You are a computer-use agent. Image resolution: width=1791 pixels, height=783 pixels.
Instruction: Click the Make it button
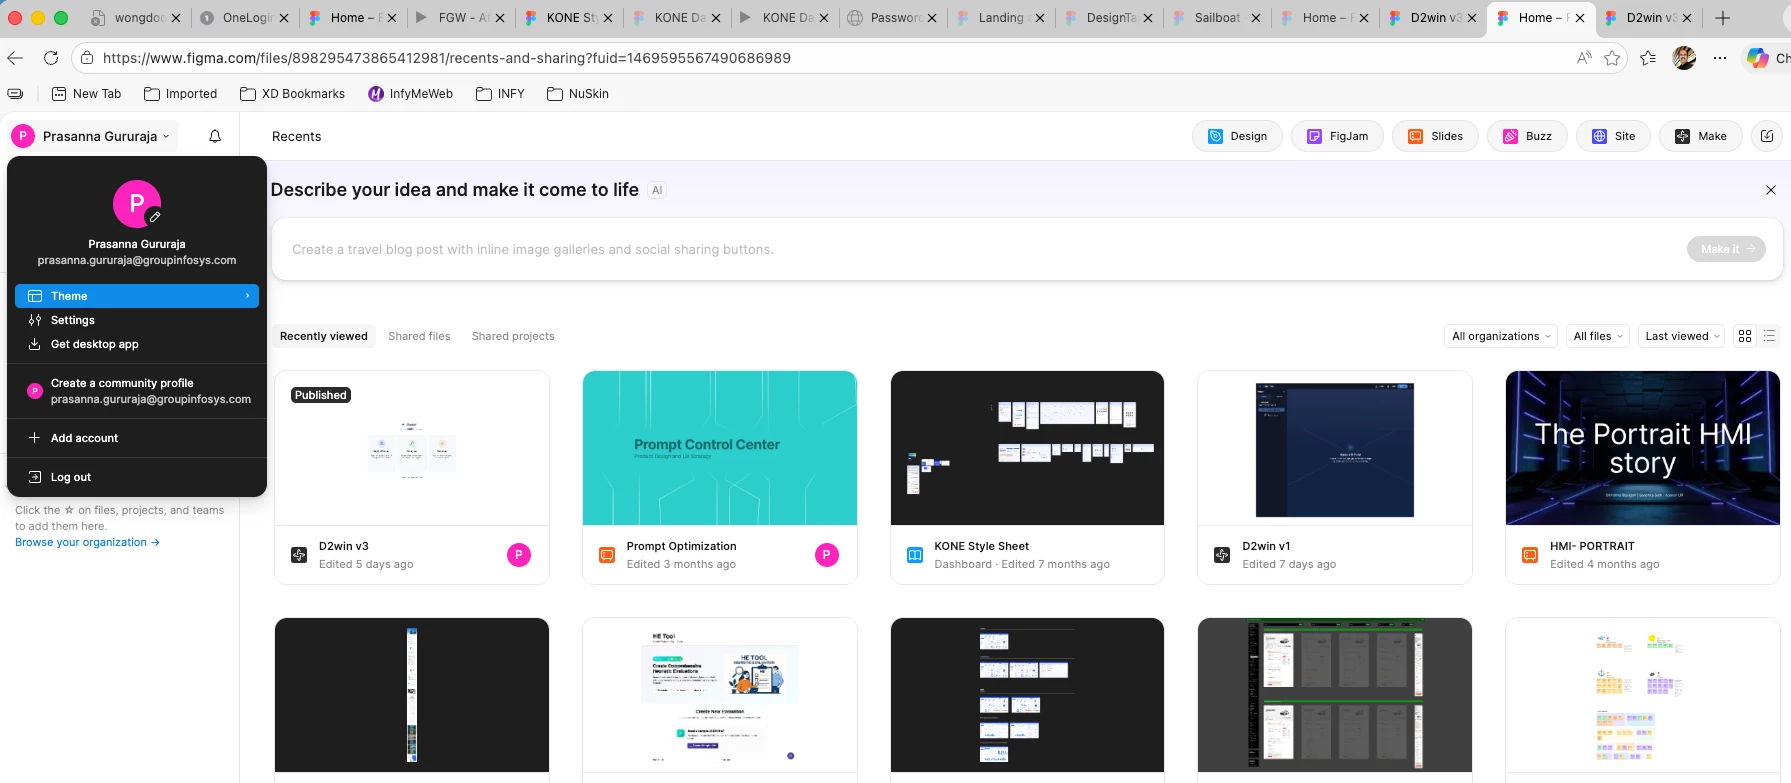1726,249
